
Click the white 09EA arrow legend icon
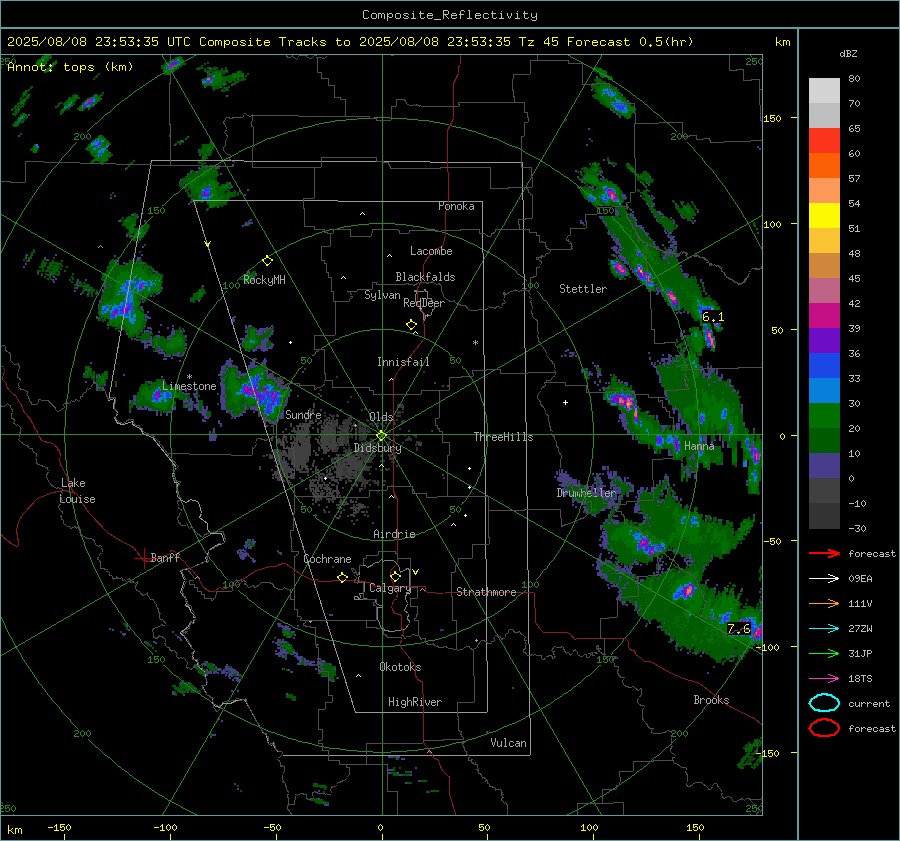point(824,579)
